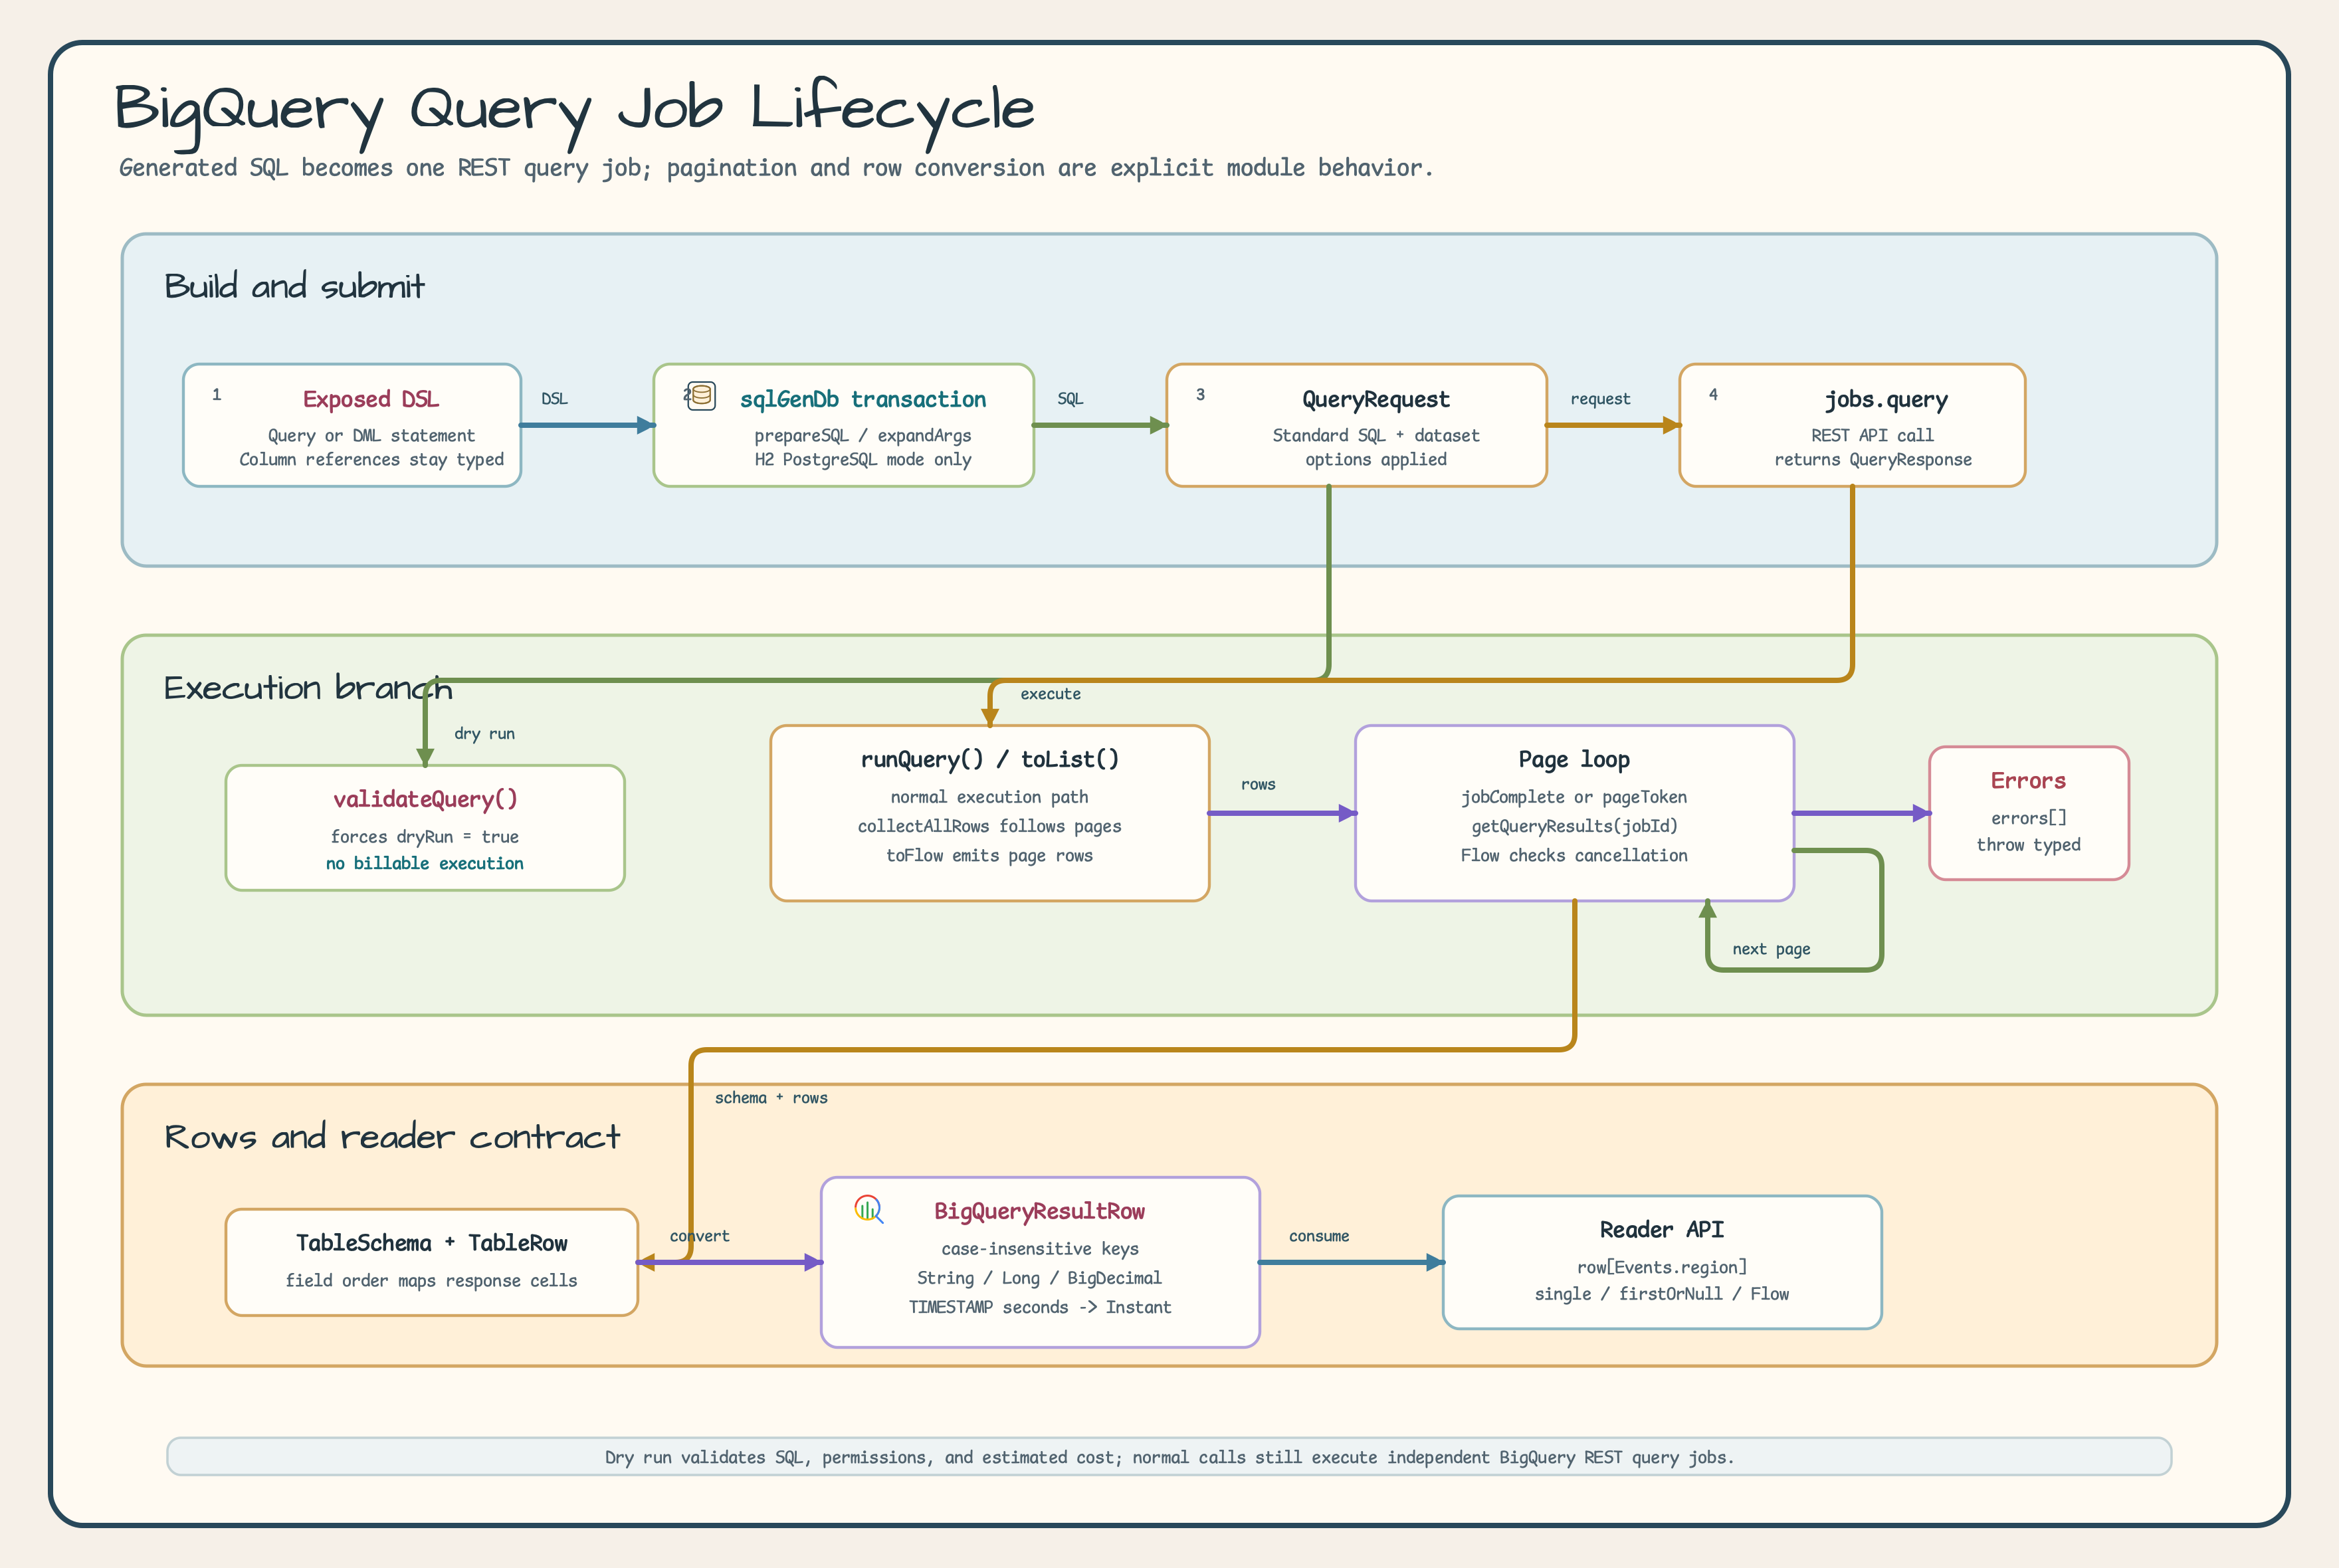Image resolution: width=2339 pixels, height=1568 pixels.
Task: Click the Execution branch section label
Action: [x=308, y=688]
